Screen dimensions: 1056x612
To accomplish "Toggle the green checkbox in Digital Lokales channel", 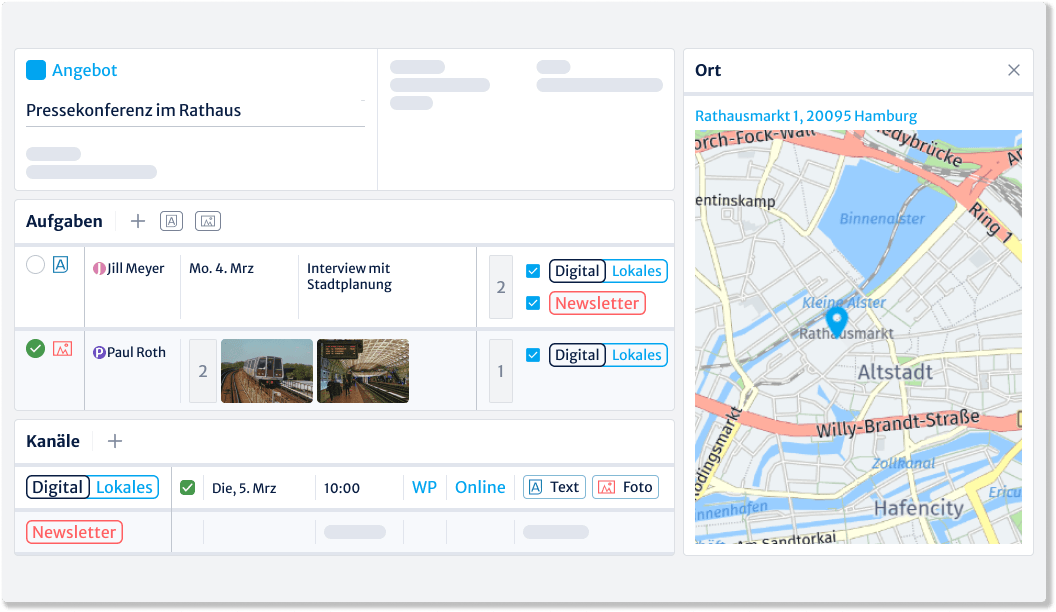I will click(187, 488).
